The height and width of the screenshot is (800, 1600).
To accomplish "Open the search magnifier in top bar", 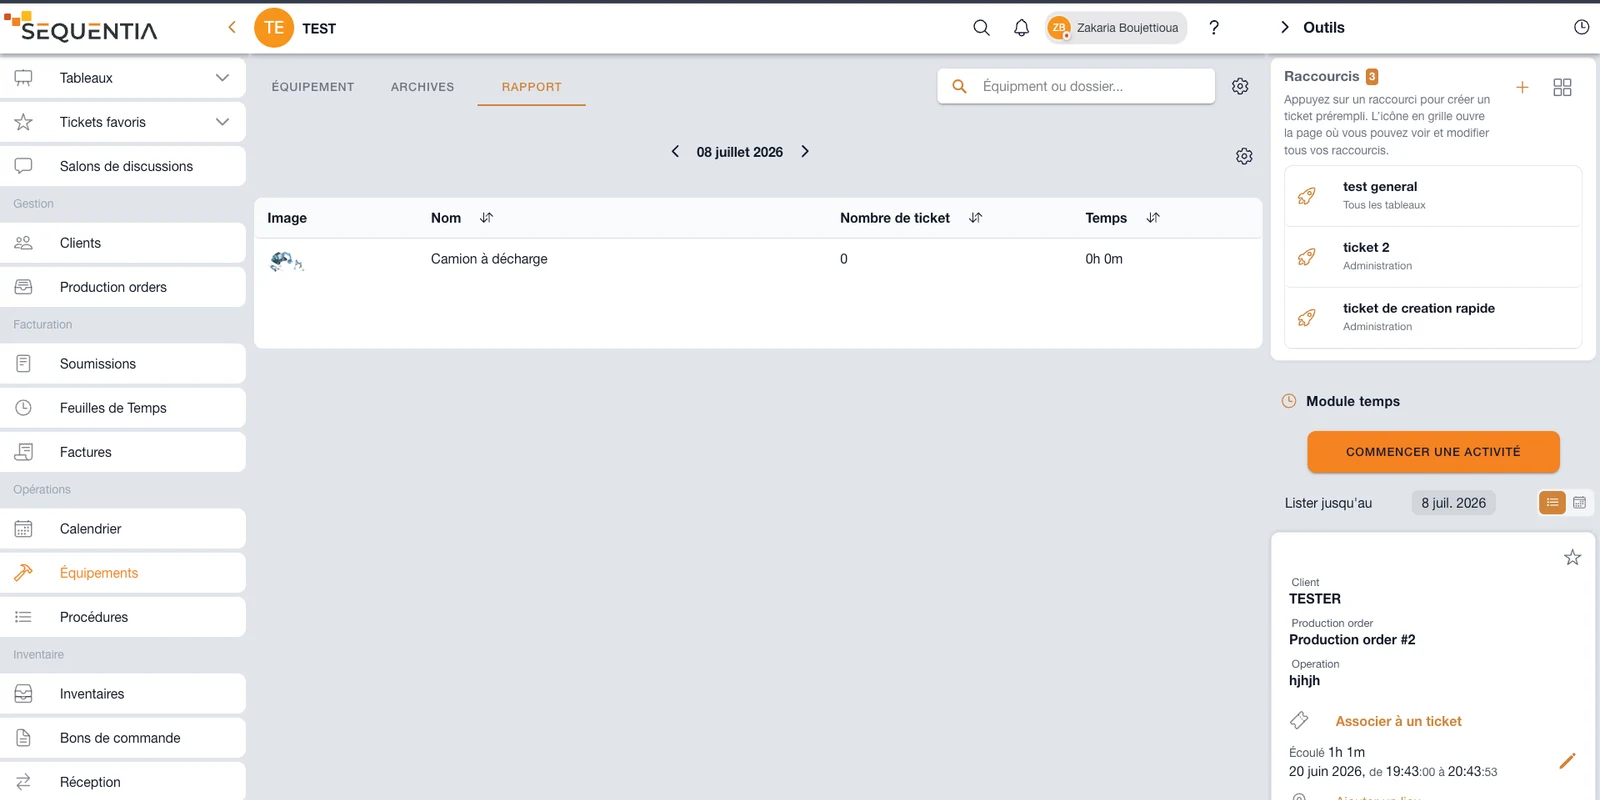I will tap(981, 28).
